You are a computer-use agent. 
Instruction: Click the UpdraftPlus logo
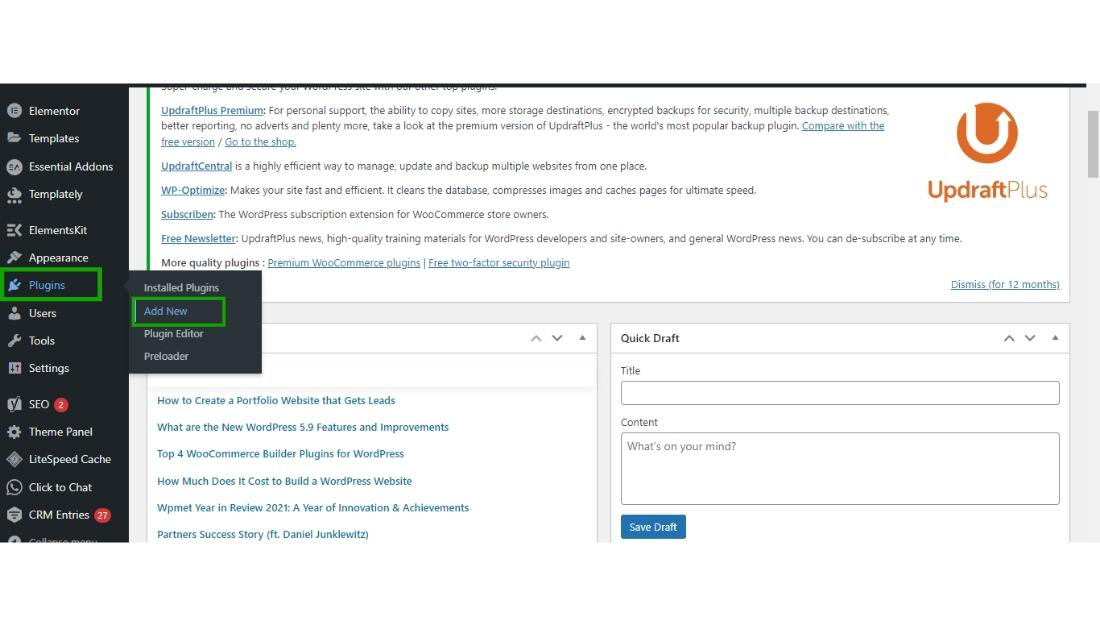click(987, 152)
